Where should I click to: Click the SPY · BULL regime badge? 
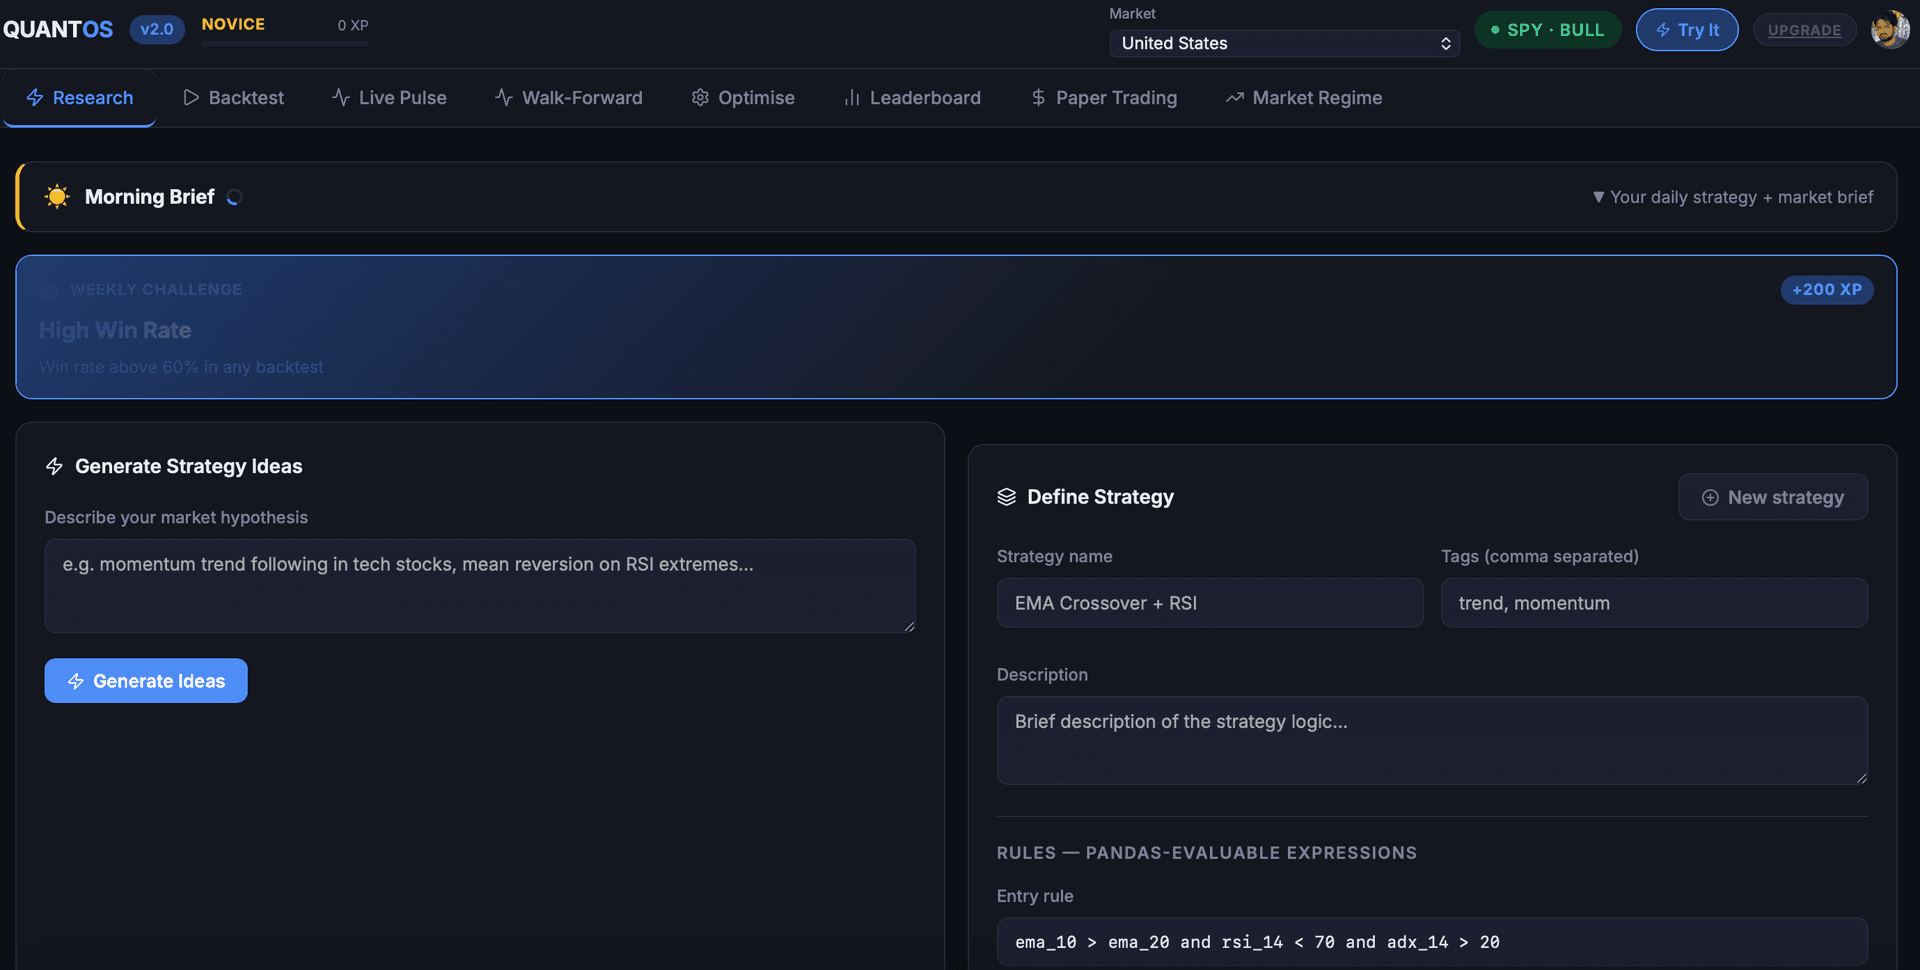pos(1548,30)
